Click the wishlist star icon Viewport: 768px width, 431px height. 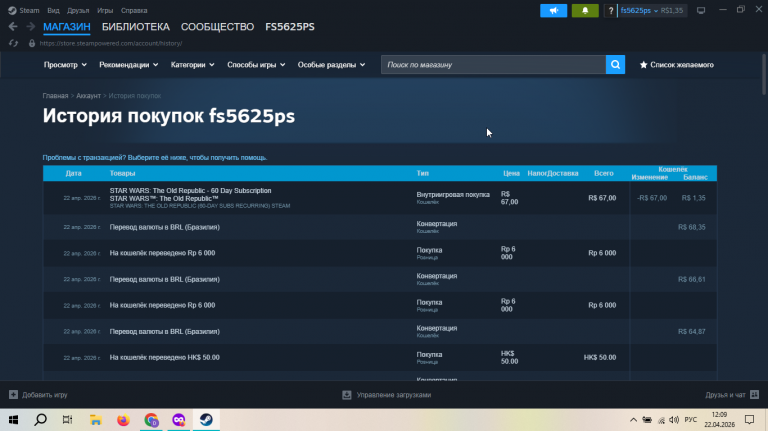(644, 65)
